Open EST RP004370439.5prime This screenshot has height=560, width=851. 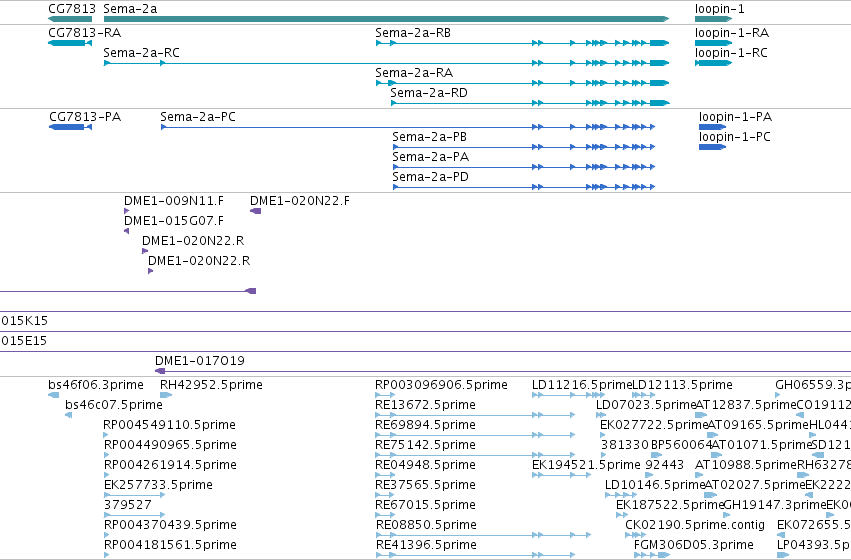[170, 525]
